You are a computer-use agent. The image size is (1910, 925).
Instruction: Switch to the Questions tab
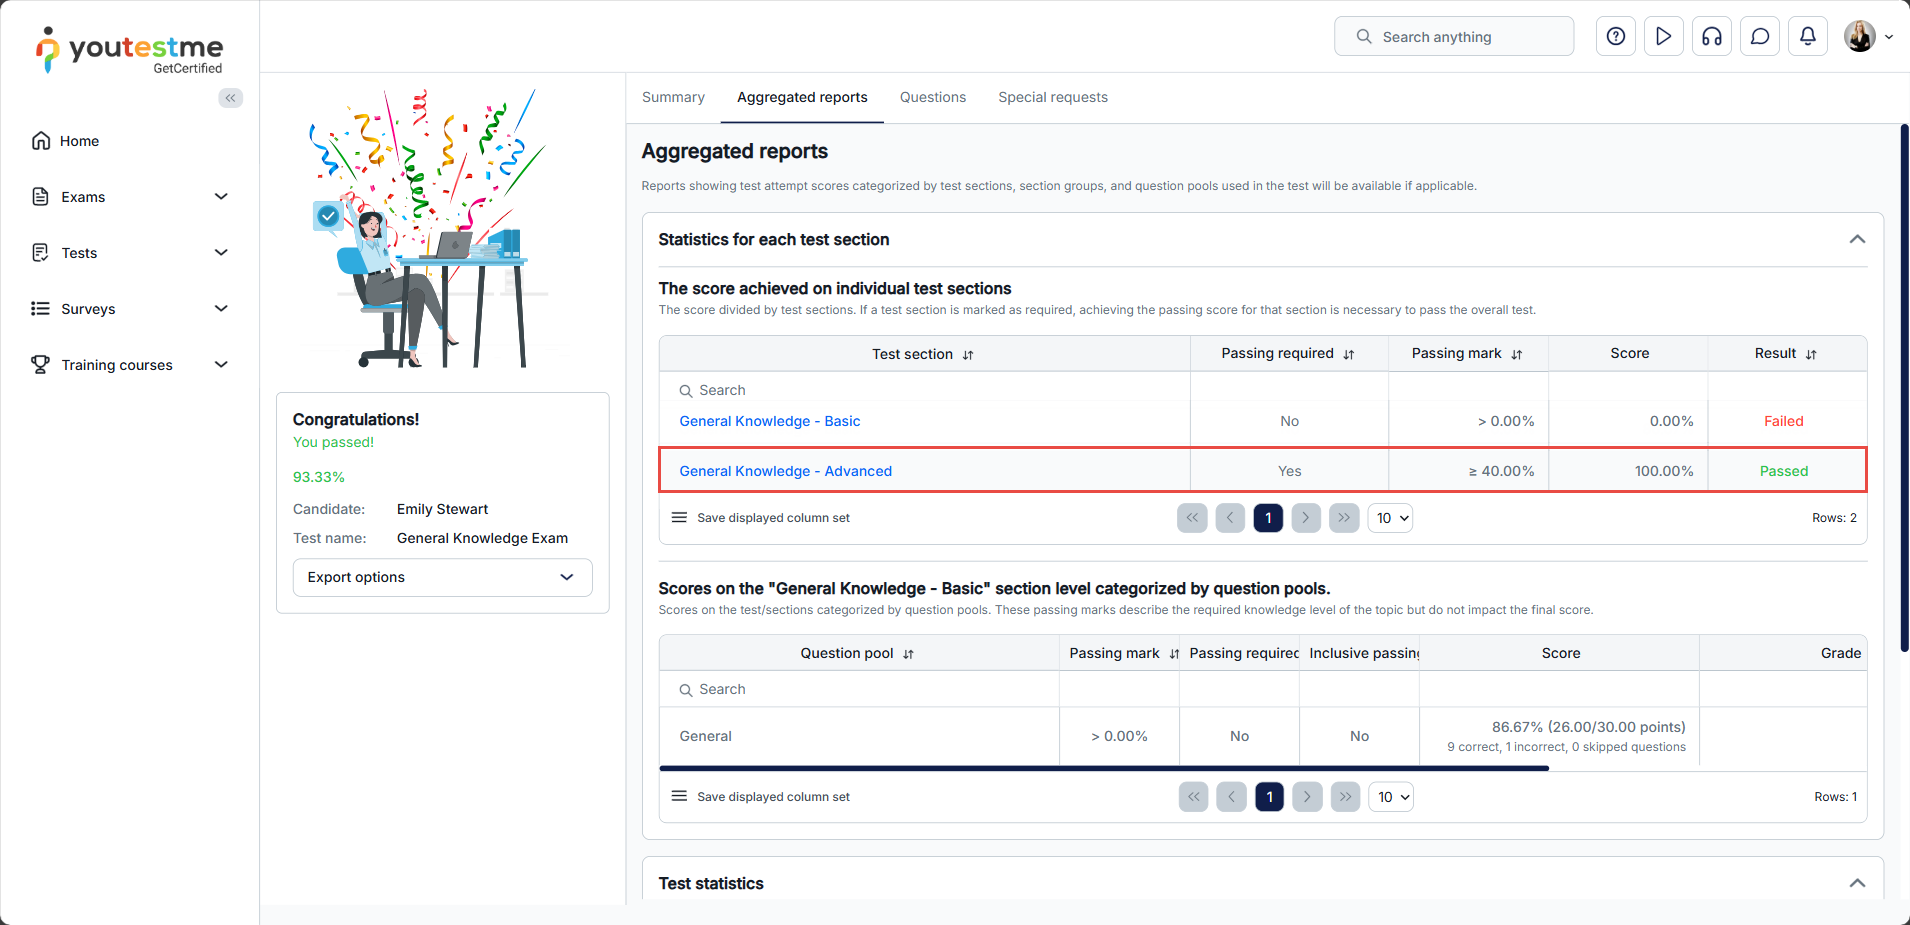point(932,97)
